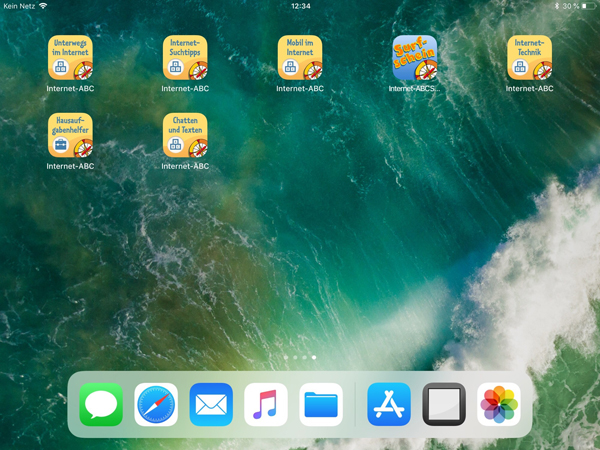Open the Mail app in the dock

(211, 405)
